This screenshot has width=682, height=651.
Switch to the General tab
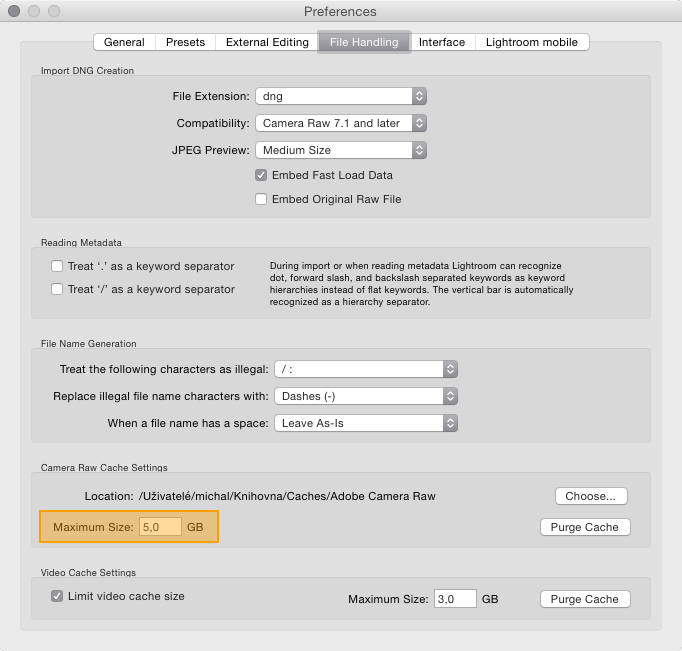124,42
